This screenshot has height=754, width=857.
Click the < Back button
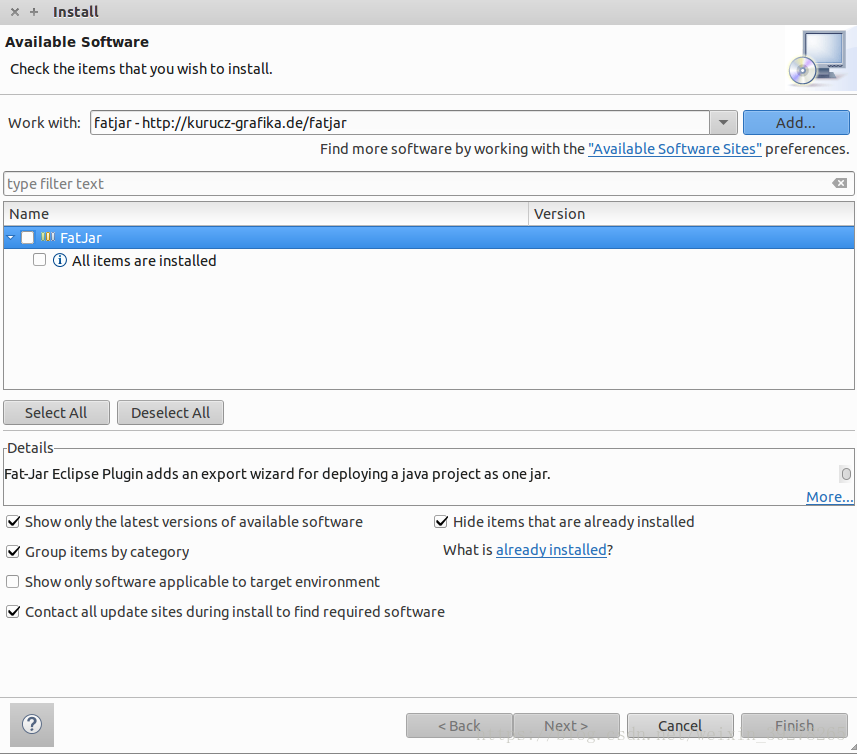point(459,726)
